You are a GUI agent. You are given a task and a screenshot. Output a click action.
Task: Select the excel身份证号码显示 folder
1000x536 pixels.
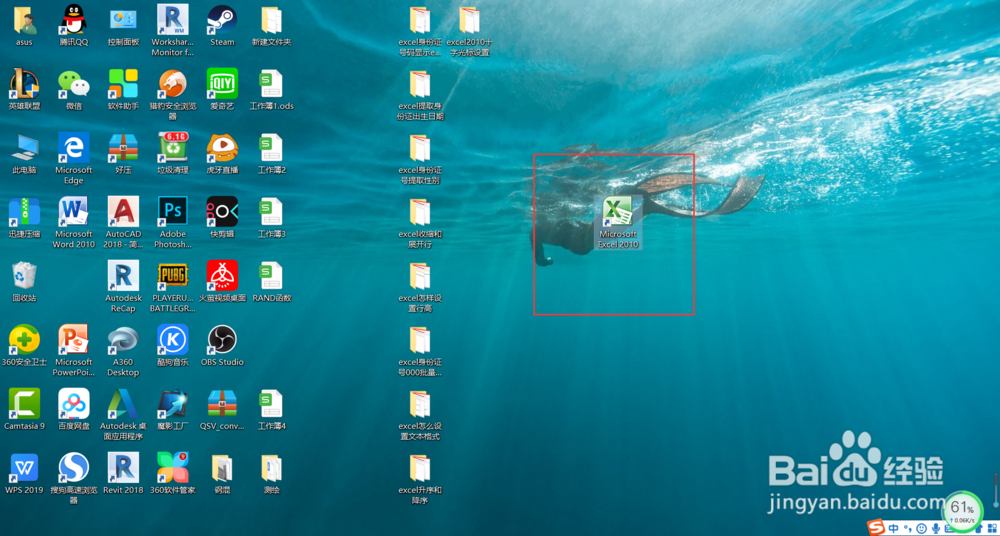pos(420,31)
